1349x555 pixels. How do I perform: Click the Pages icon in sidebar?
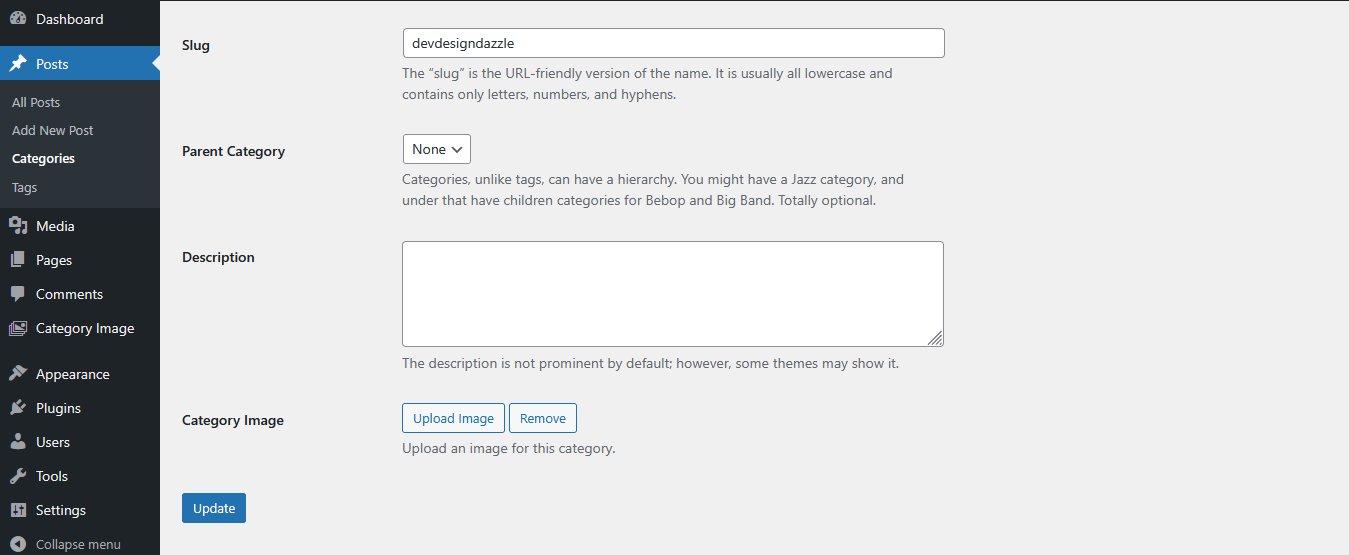coord(18,260)
